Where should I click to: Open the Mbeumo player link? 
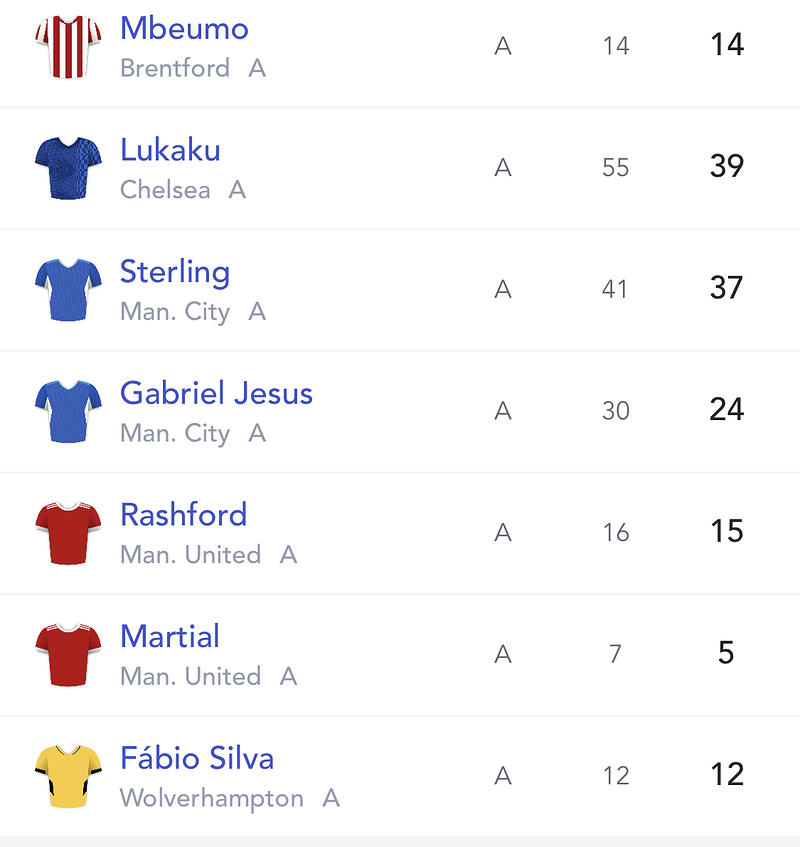pos(184,28)
